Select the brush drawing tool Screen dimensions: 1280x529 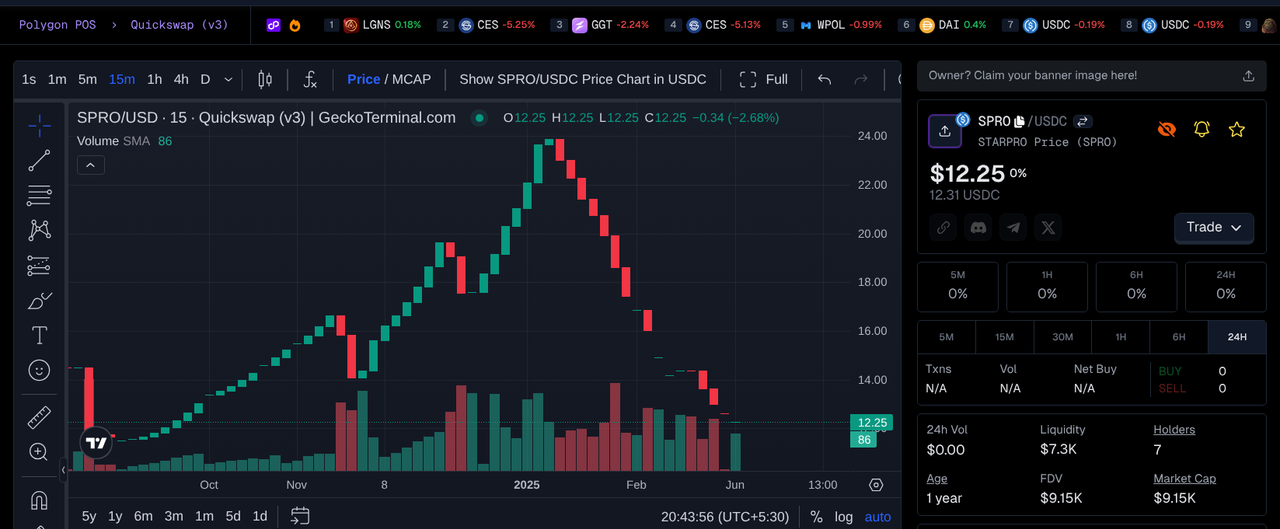39,300
